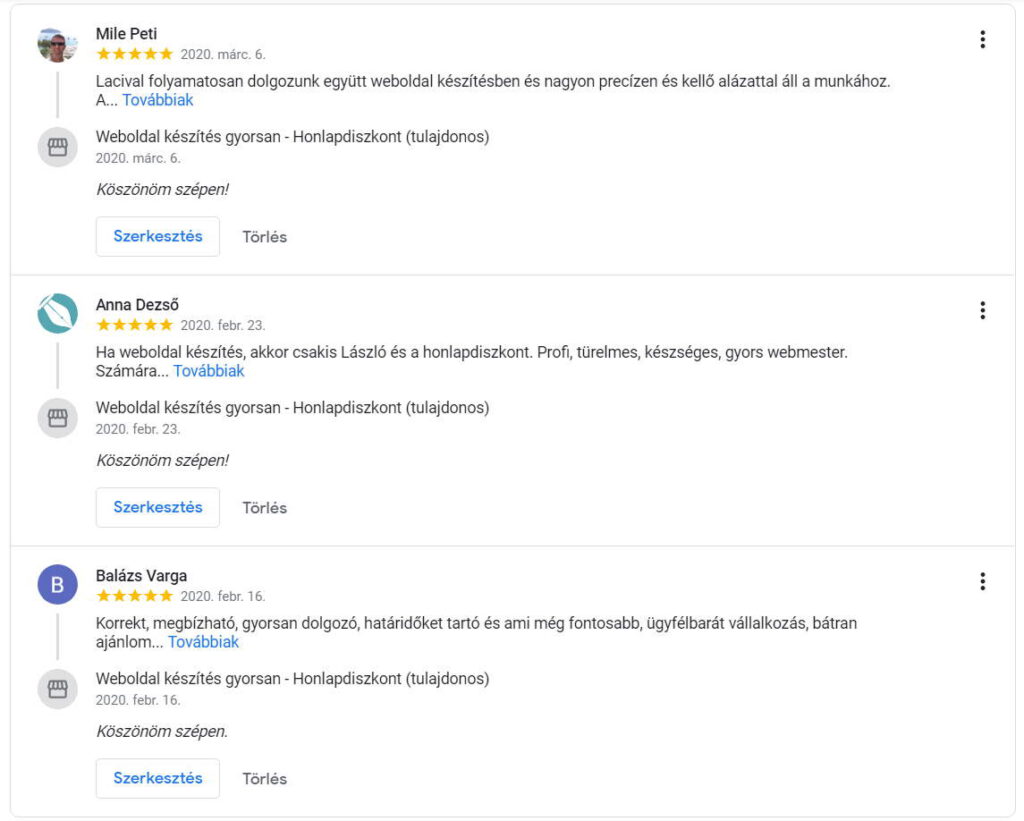Open more options menu for Anna Dezső review
The width and height of the screenshot is (1024, 821).
click(982, 310)
